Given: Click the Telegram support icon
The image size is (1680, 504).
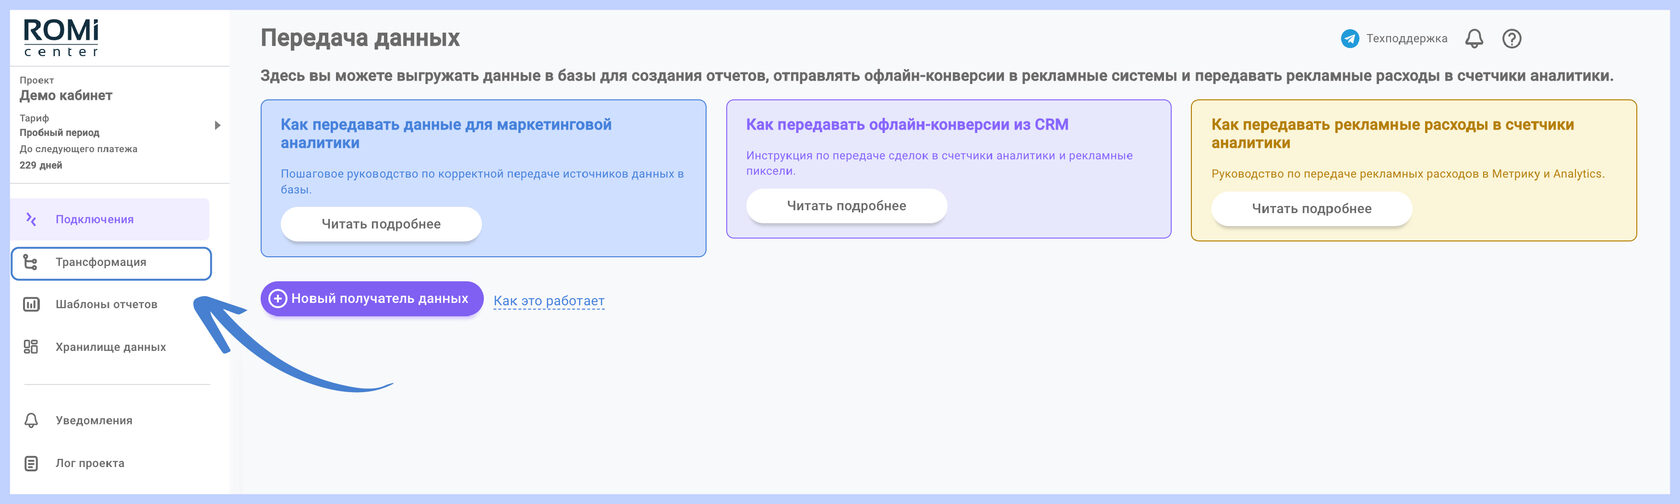Looking at the screenshot, I should [x=1350, y=39].
